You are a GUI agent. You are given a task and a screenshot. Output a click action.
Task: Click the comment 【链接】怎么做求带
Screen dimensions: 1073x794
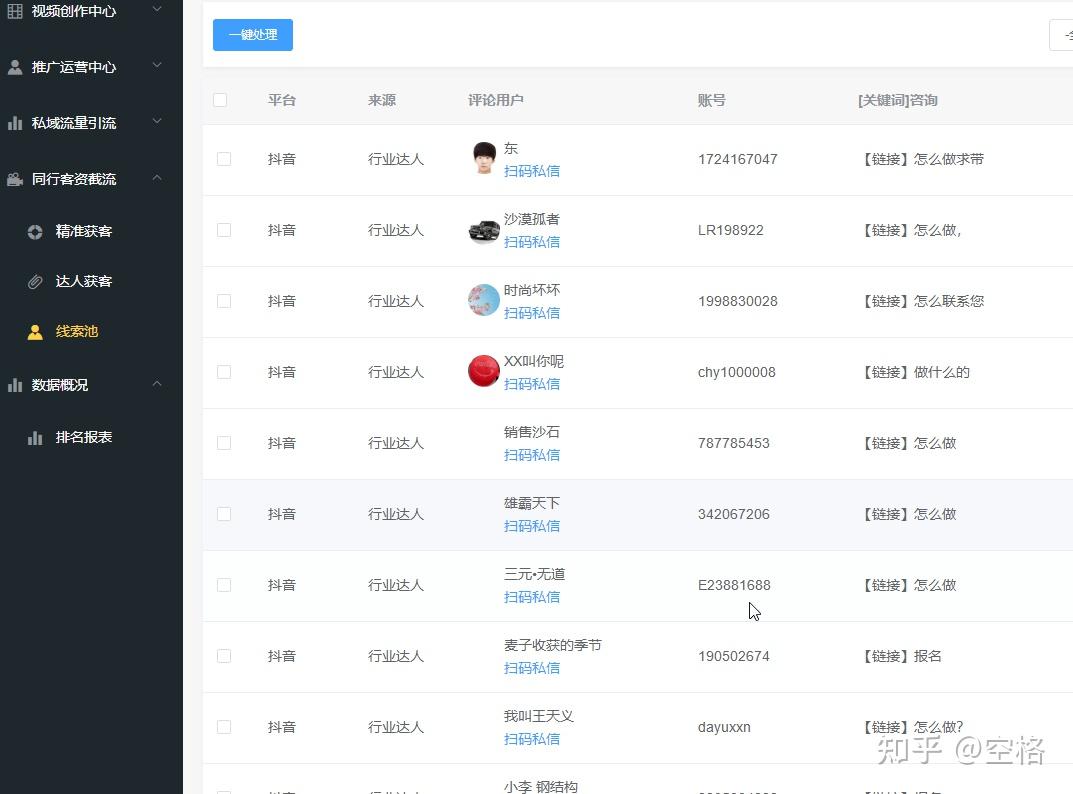tap(922, 159)
